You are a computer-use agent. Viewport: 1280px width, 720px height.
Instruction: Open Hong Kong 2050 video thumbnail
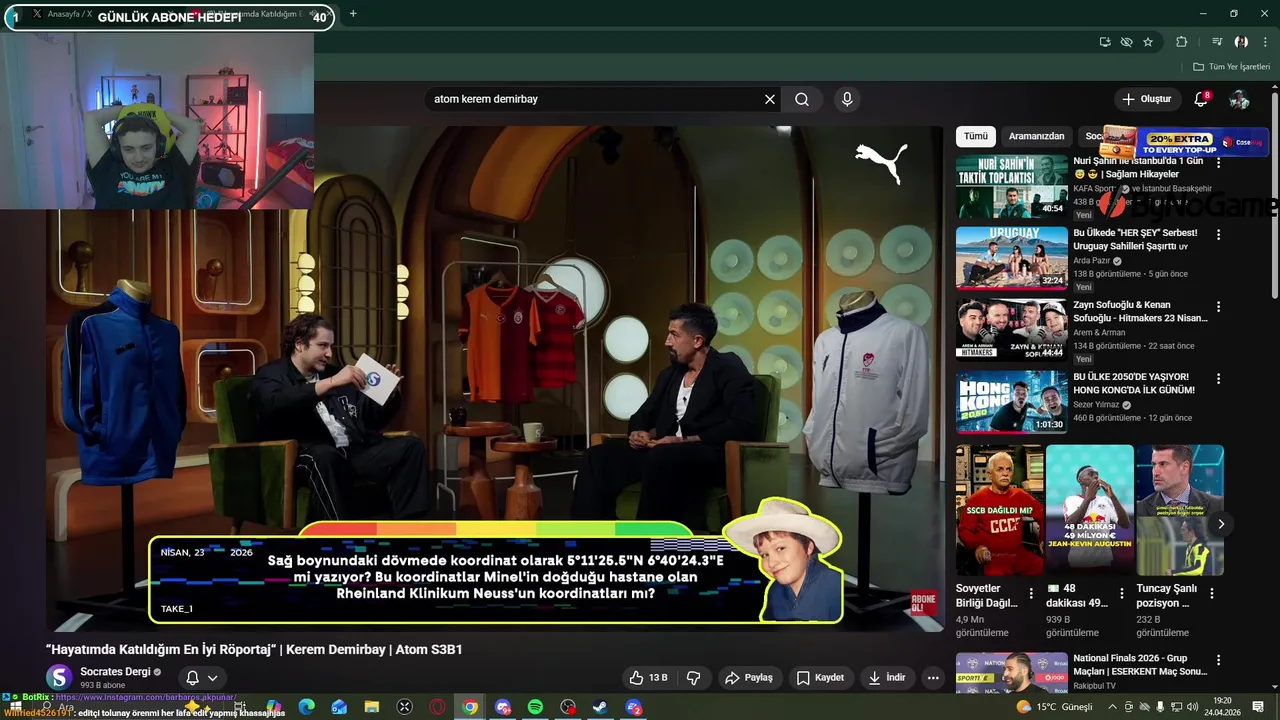[1011, 402]
